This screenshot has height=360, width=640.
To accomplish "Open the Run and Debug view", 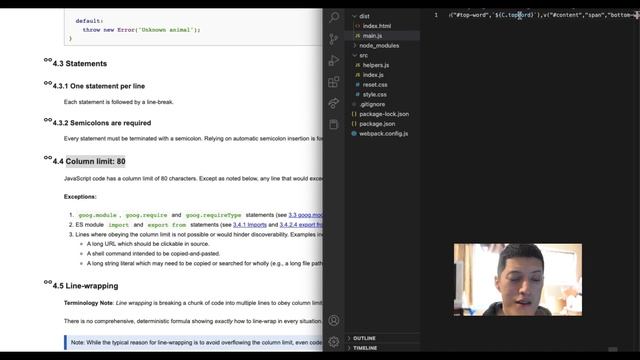I will pos(334,60).
